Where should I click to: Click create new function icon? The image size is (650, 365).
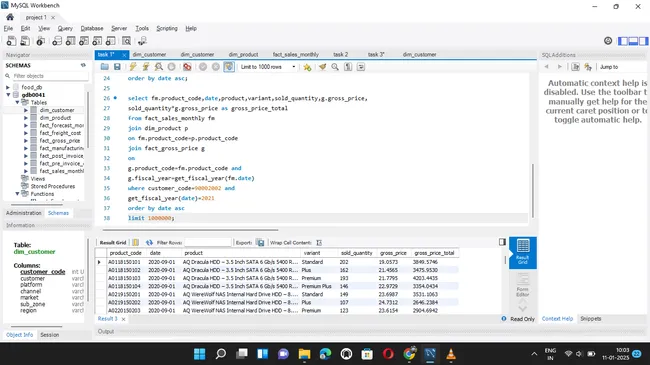point(110,41)
